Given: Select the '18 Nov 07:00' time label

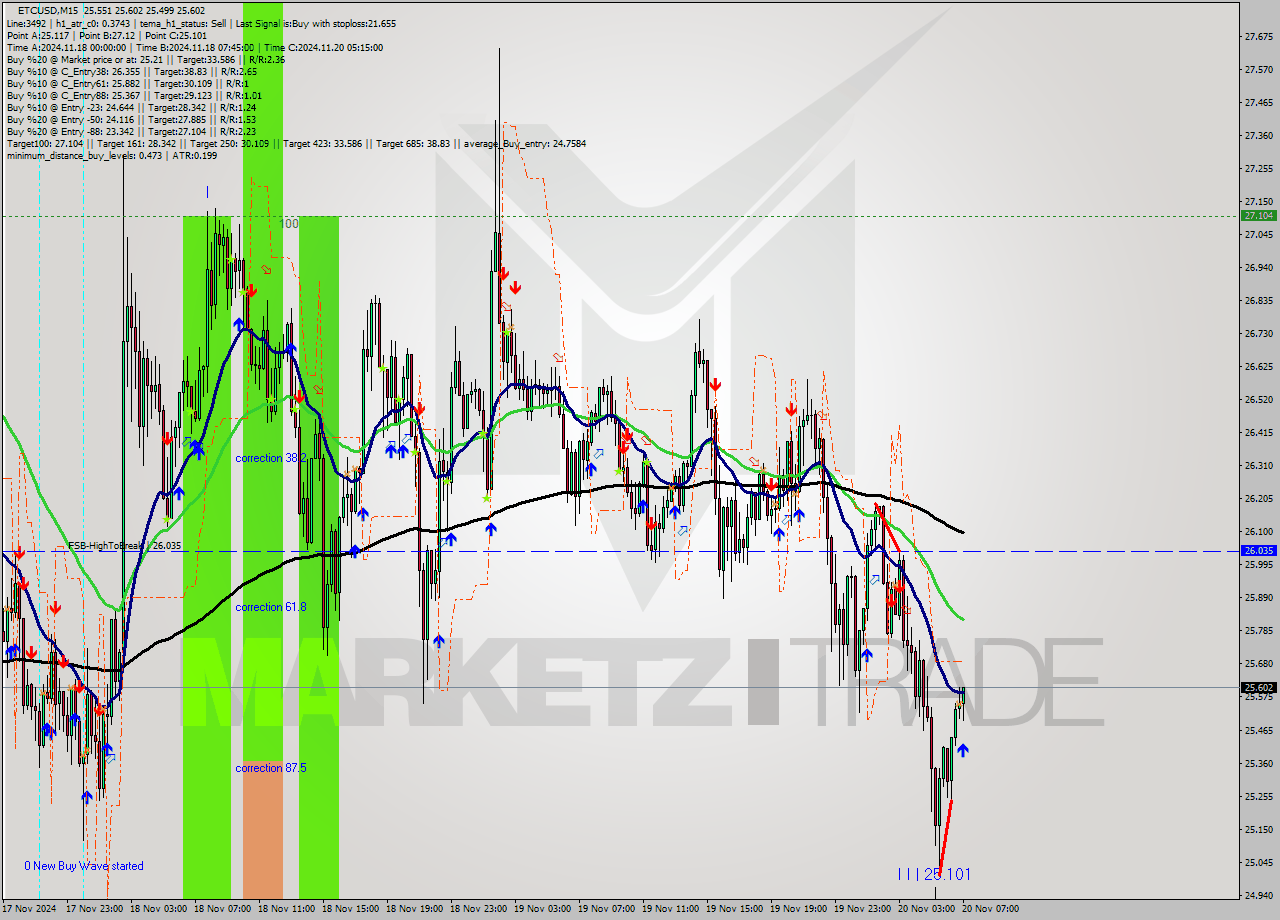Looking at the screenshot, I should coord(223,909).
